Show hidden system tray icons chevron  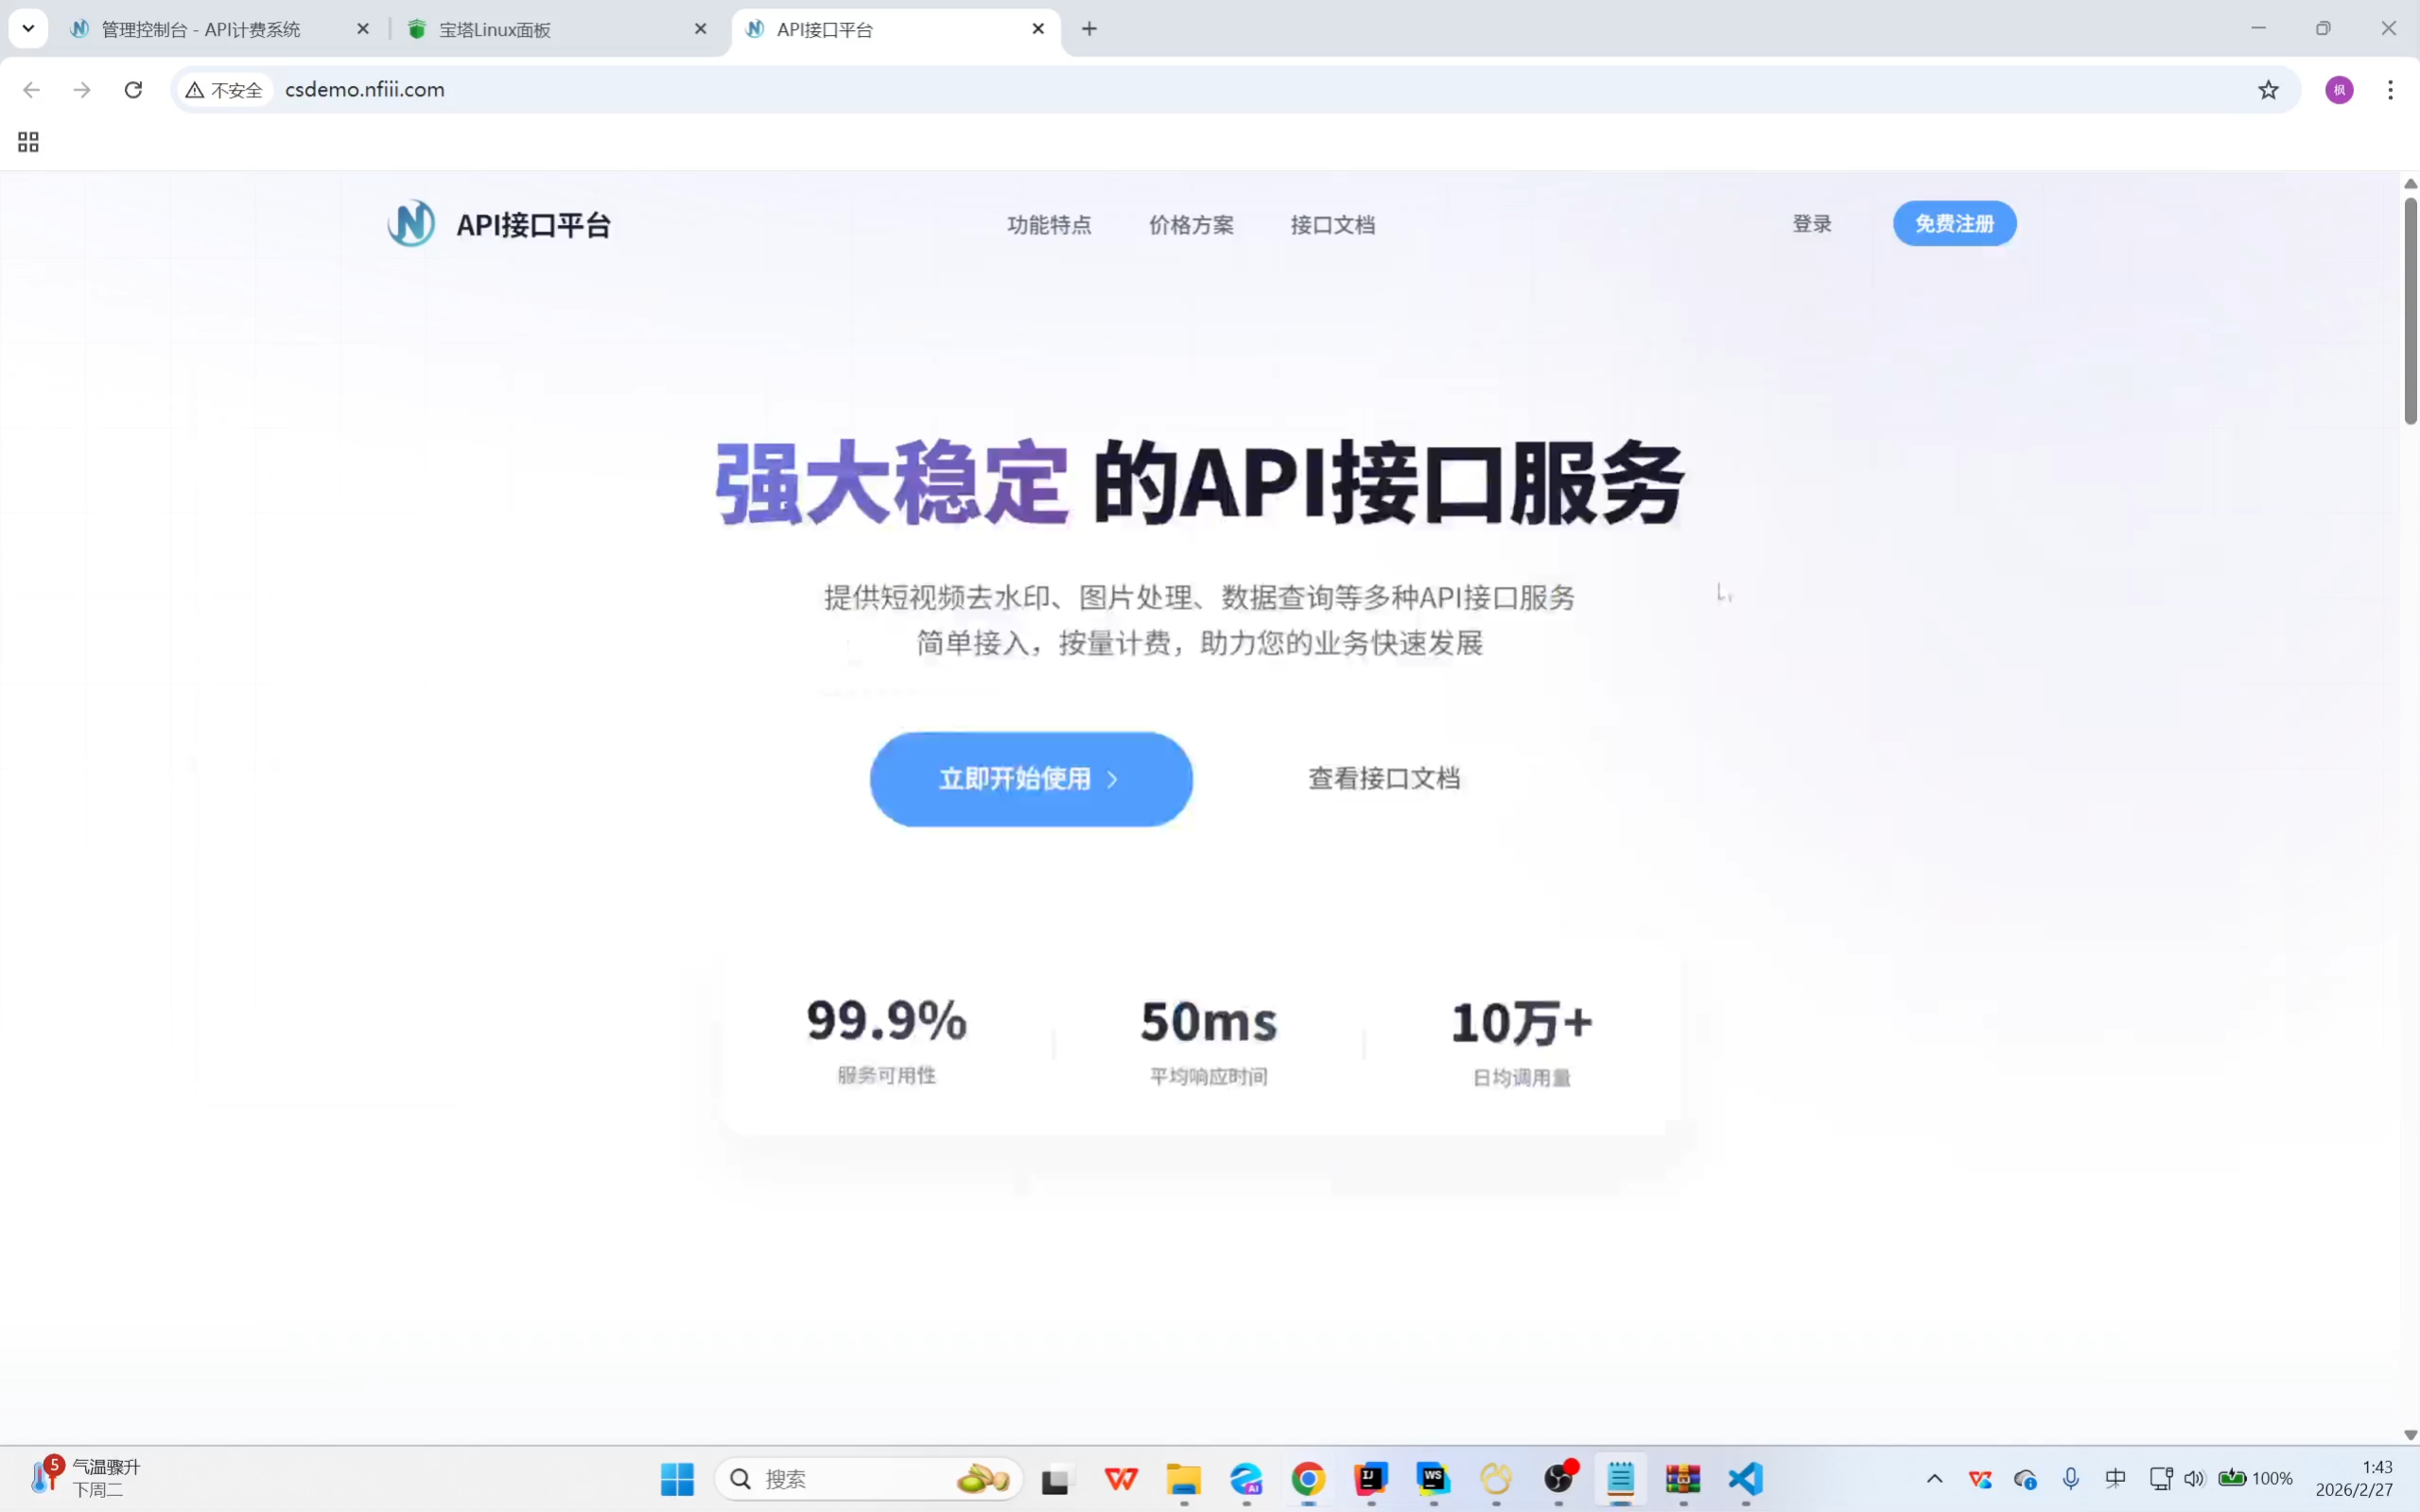[1934, 1478]
